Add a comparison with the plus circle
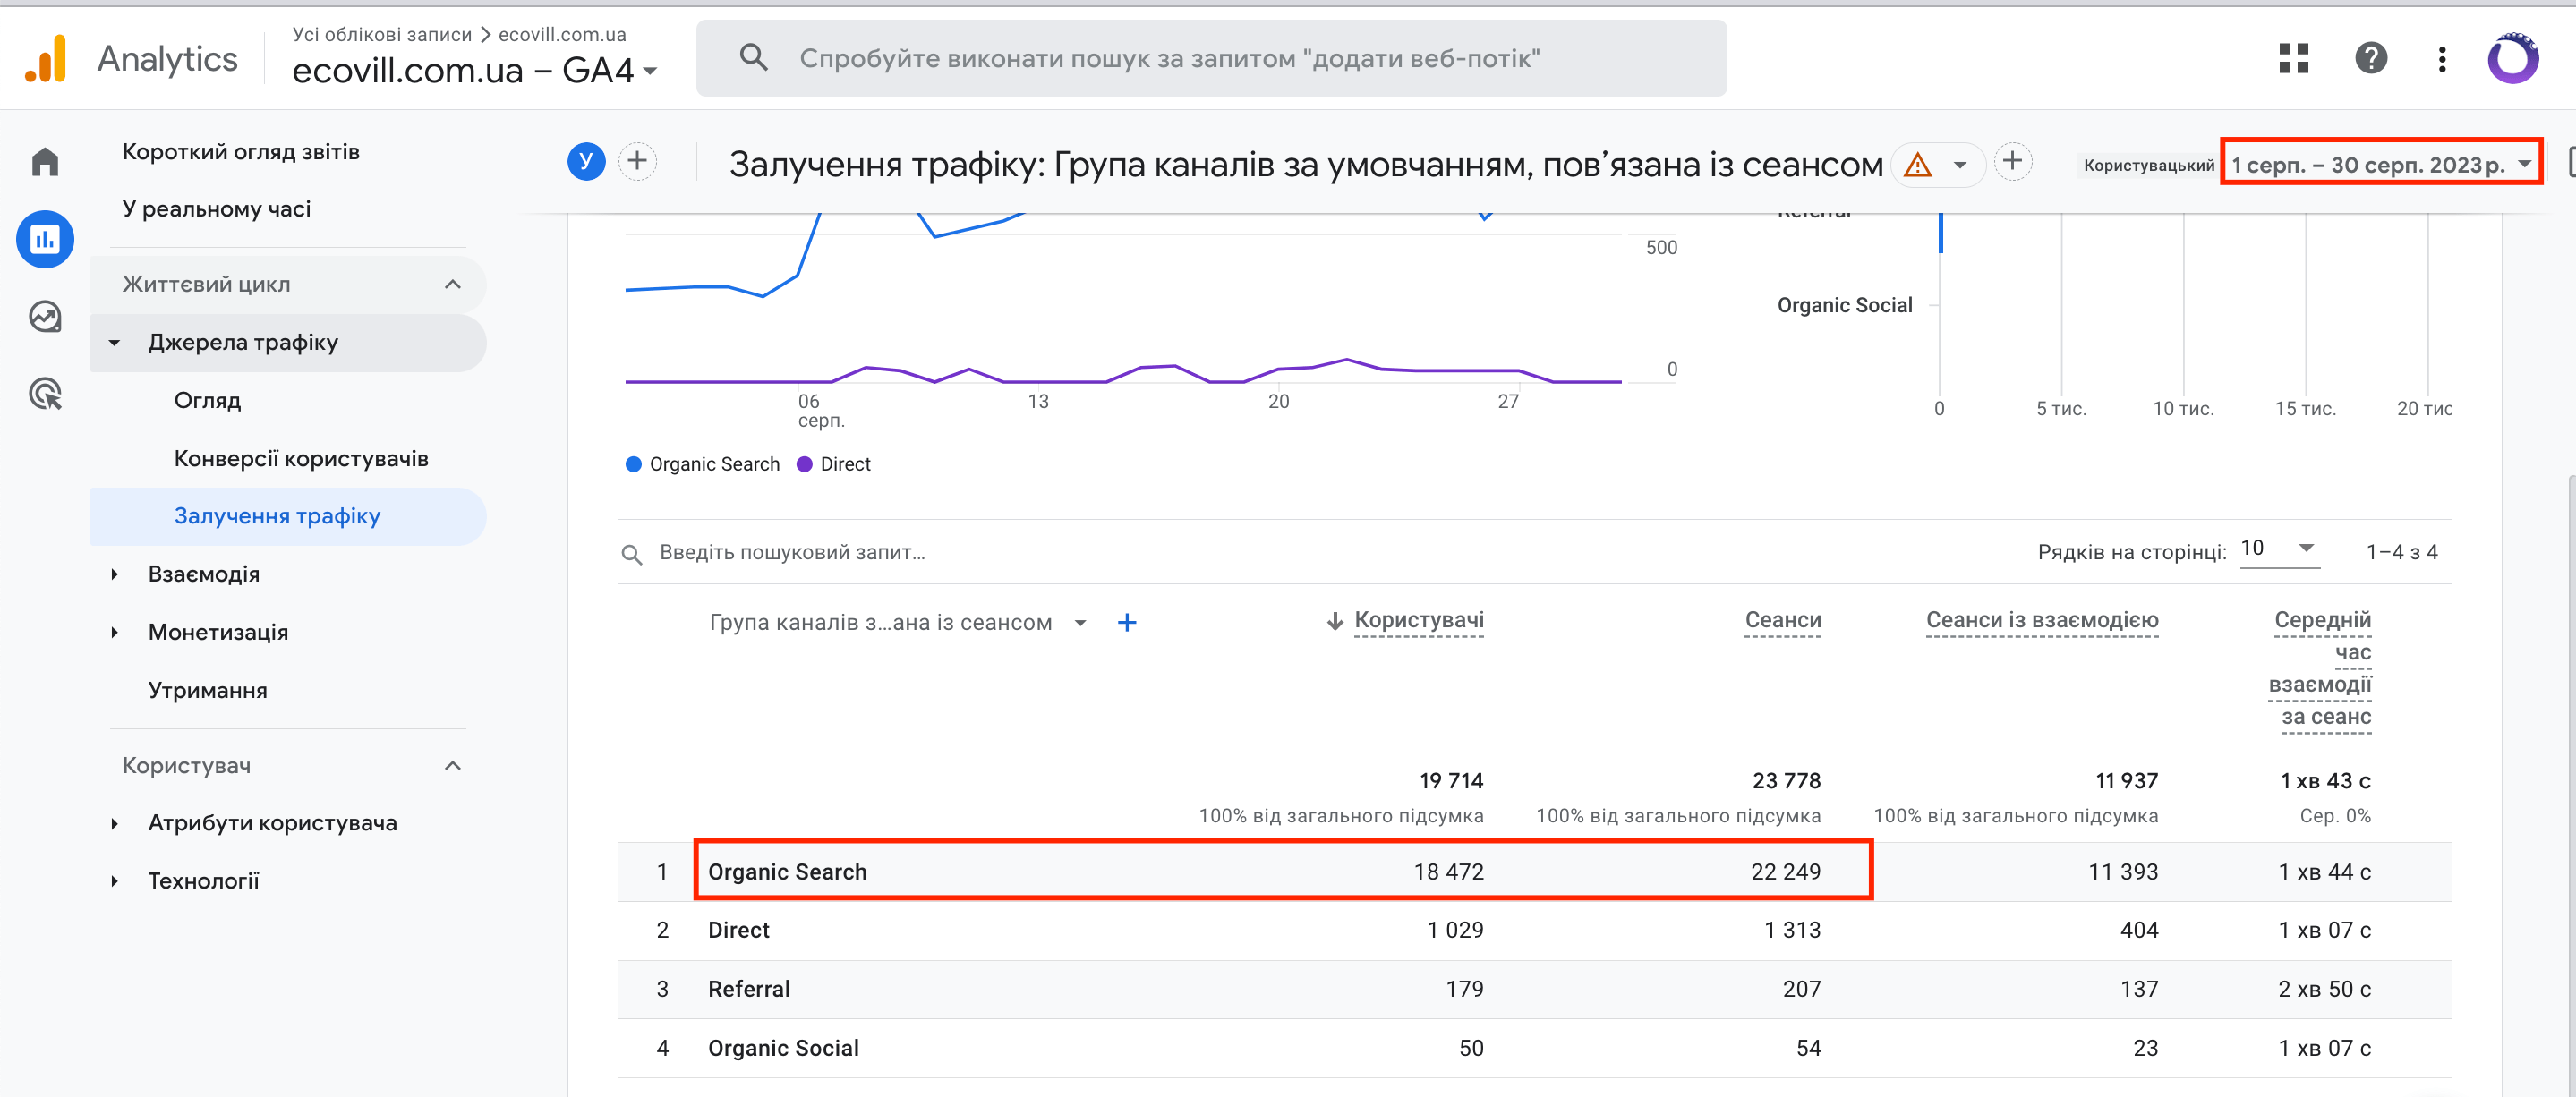This screenshot has height=1097, width=2576. [637, 161]
